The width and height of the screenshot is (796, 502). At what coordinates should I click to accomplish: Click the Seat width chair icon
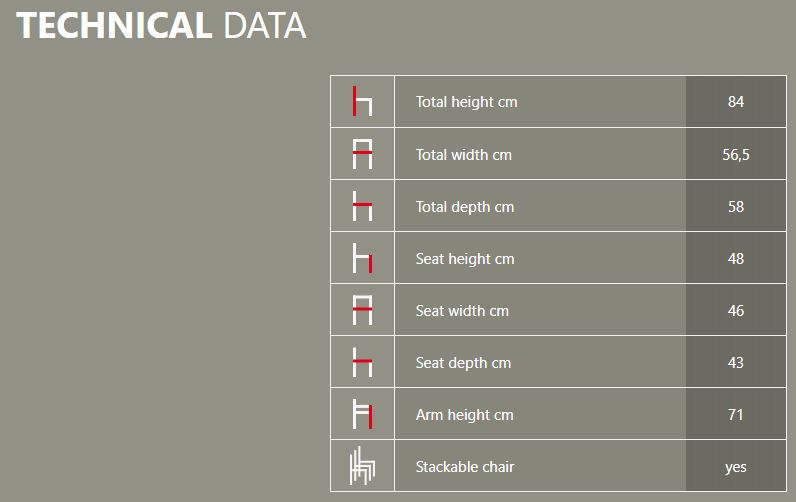point(362,311)
